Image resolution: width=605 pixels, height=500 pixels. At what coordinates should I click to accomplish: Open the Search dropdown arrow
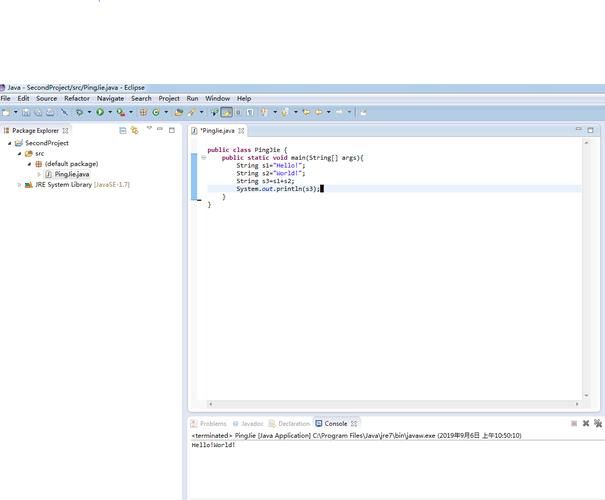click(201, 112)
